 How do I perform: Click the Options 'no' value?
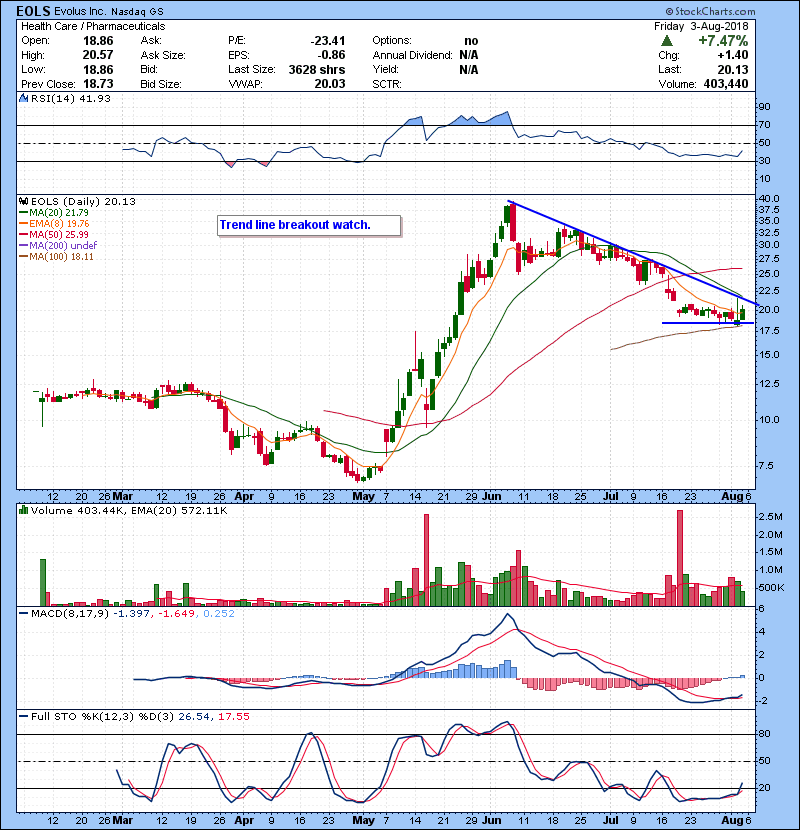[x=471, y=41]
